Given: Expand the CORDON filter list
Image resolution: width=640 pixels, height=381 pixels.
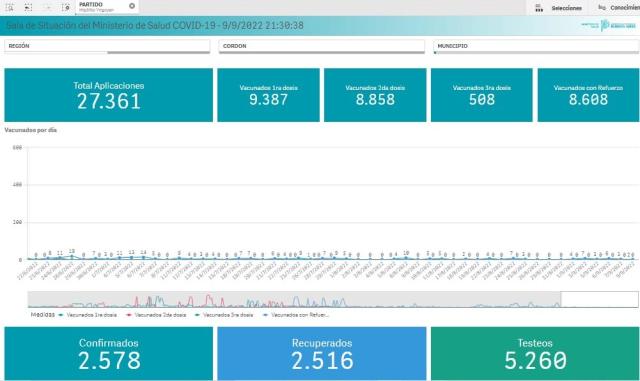Looking at the screenshot, I should point(322,46).
